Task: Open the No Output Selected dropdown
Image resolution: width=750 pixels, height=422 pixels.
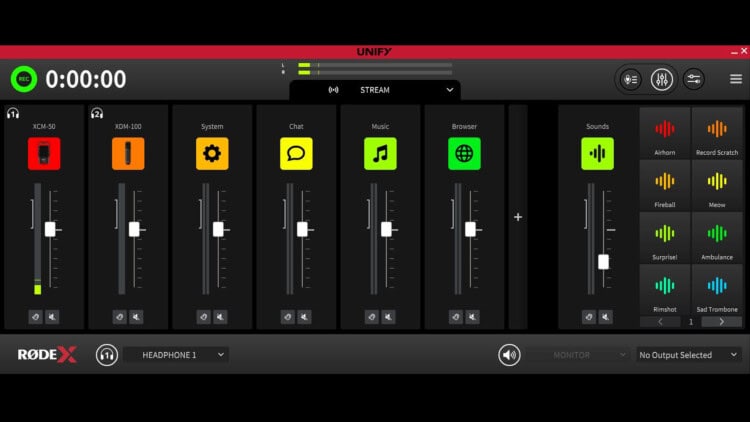Action: click(688, 355)
